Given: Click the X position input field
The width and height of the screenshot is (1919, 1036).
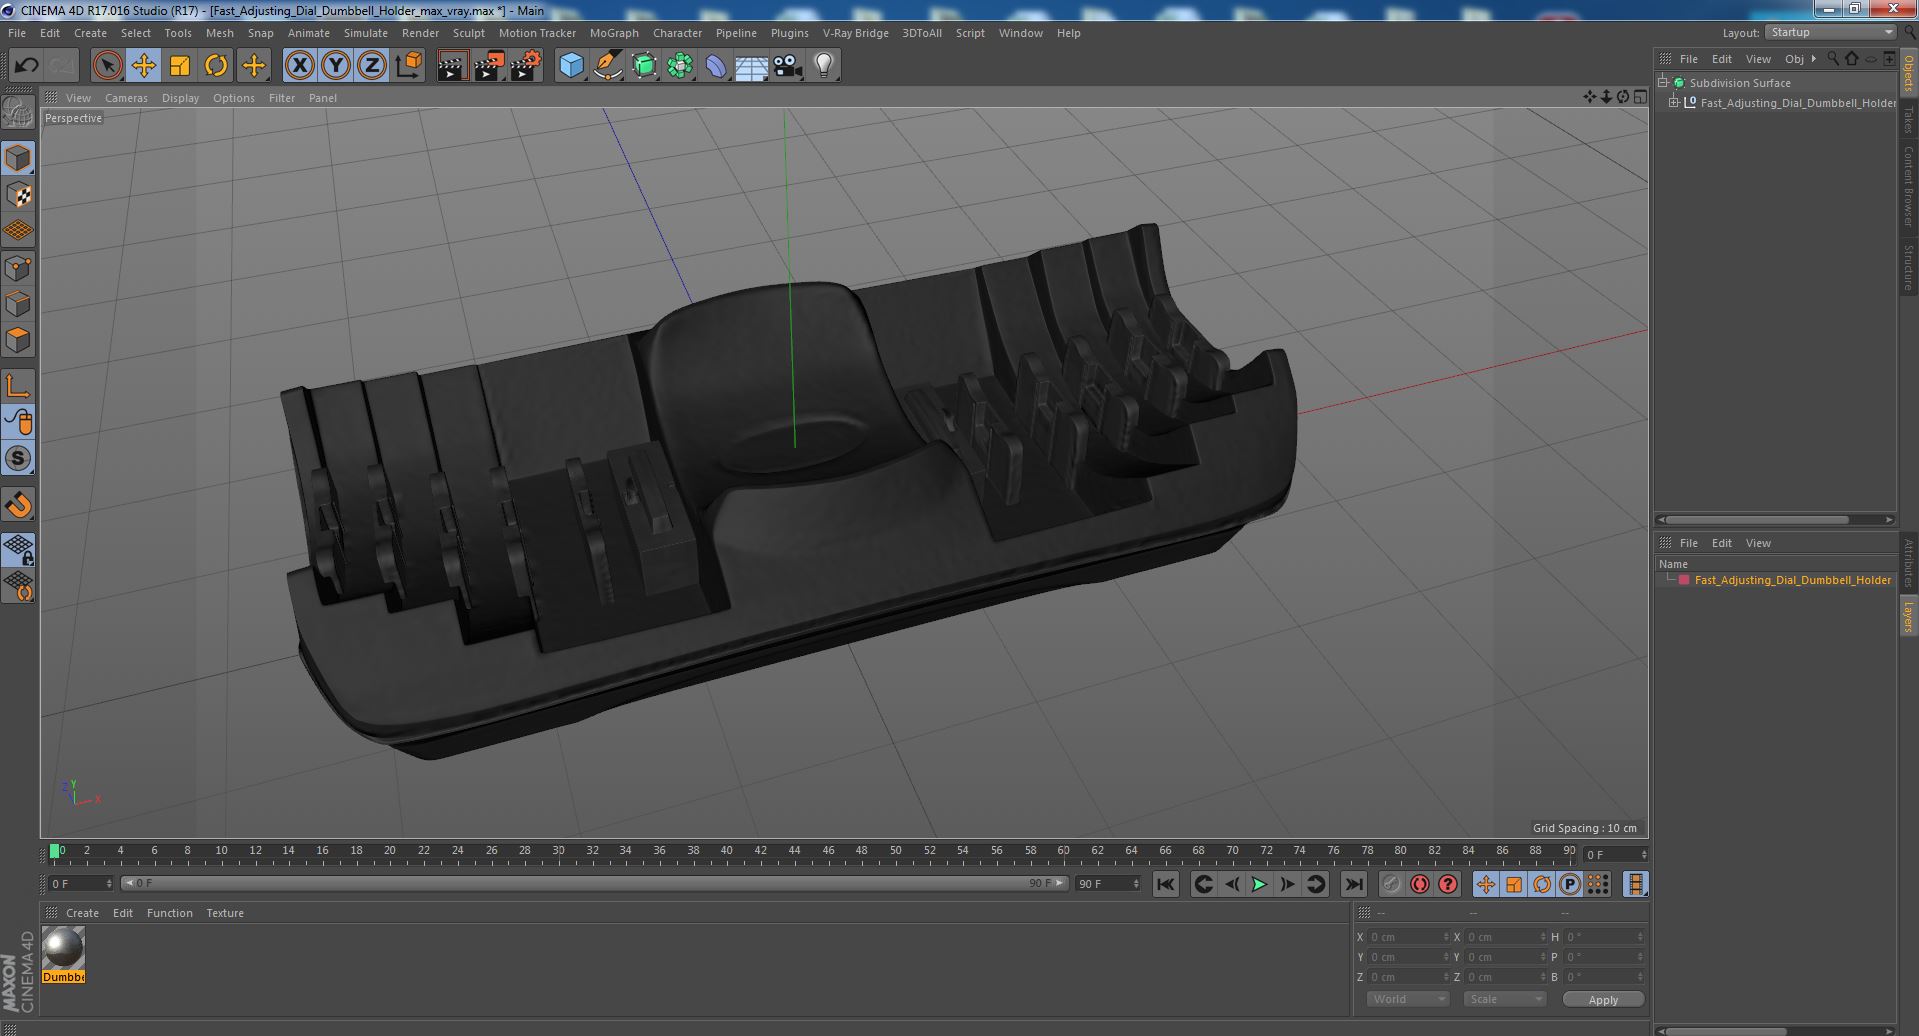Looking at the screenshot, I should [x=1408, y=937].
